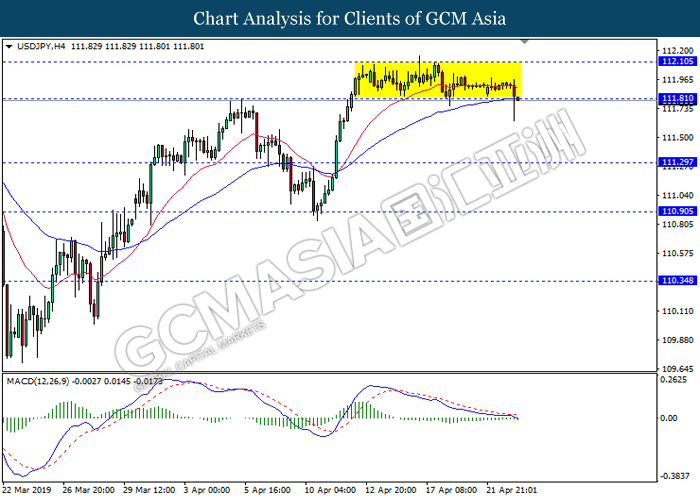Click the yellow highlighted consolidation rectangle
This screenshot has height=500, width=700.
(438, 80)
